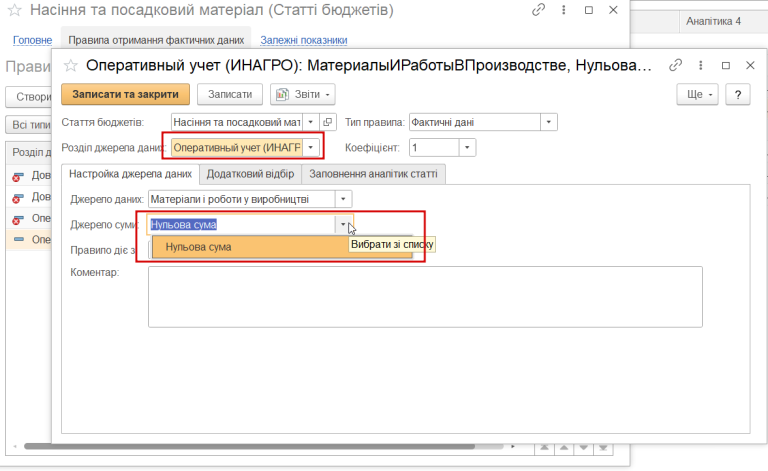Open Залежні показники link
The image size is (768, 471).
(304, 40)
